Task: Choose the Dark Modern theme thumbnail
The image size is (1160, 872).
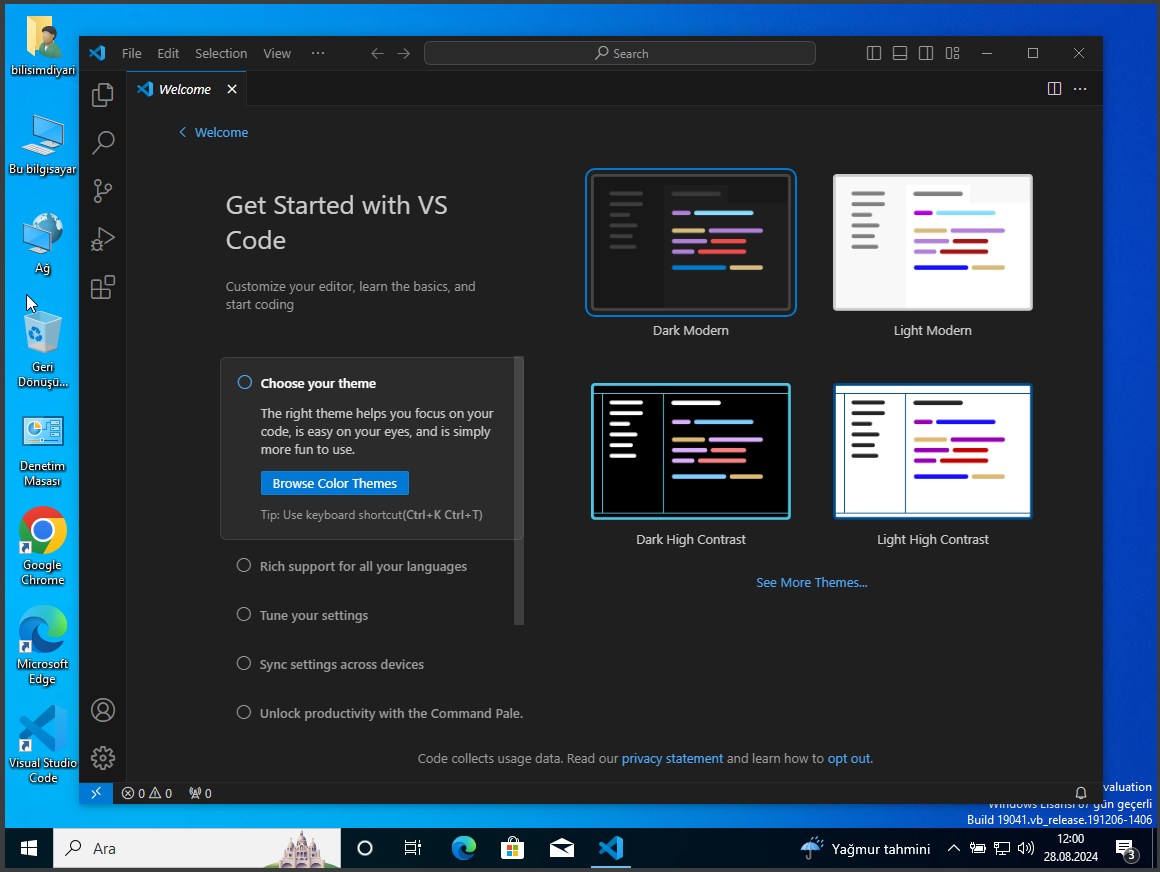Action: [690, 243]
